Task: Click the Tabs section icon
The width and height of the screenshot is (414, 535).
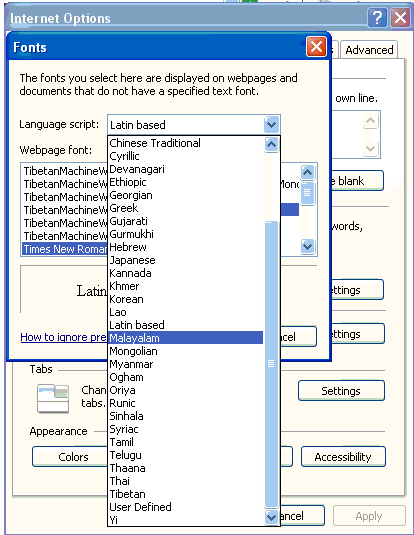Action: coord(53,398)
